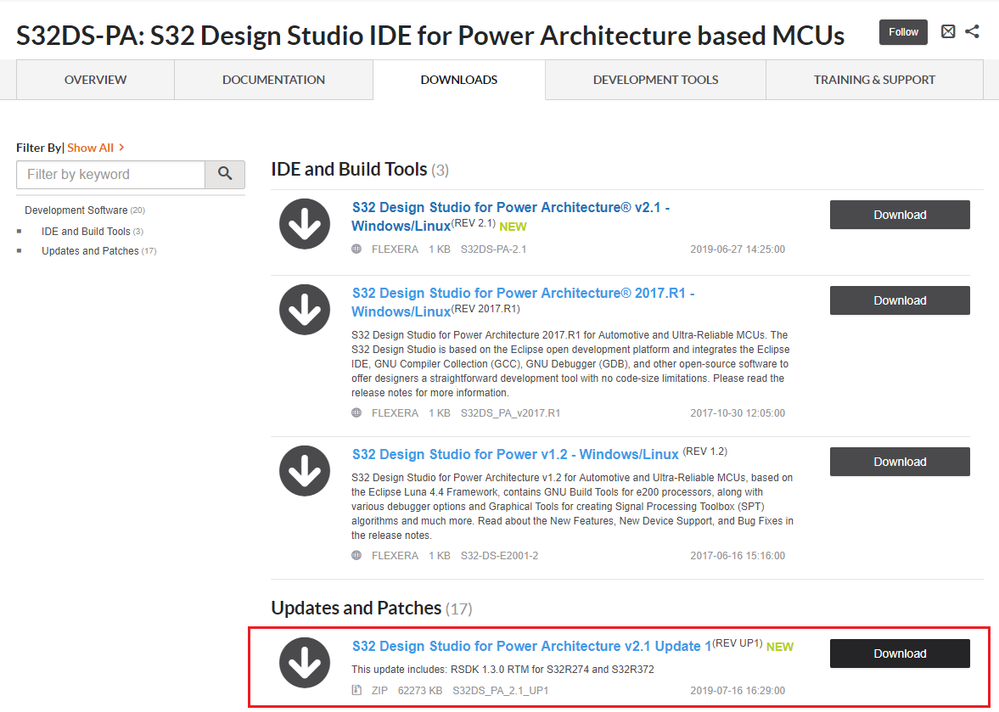Click ZIP file icon for S32DS_PA_2.1_UP1
Screen dimensions: 999x712
357,690
